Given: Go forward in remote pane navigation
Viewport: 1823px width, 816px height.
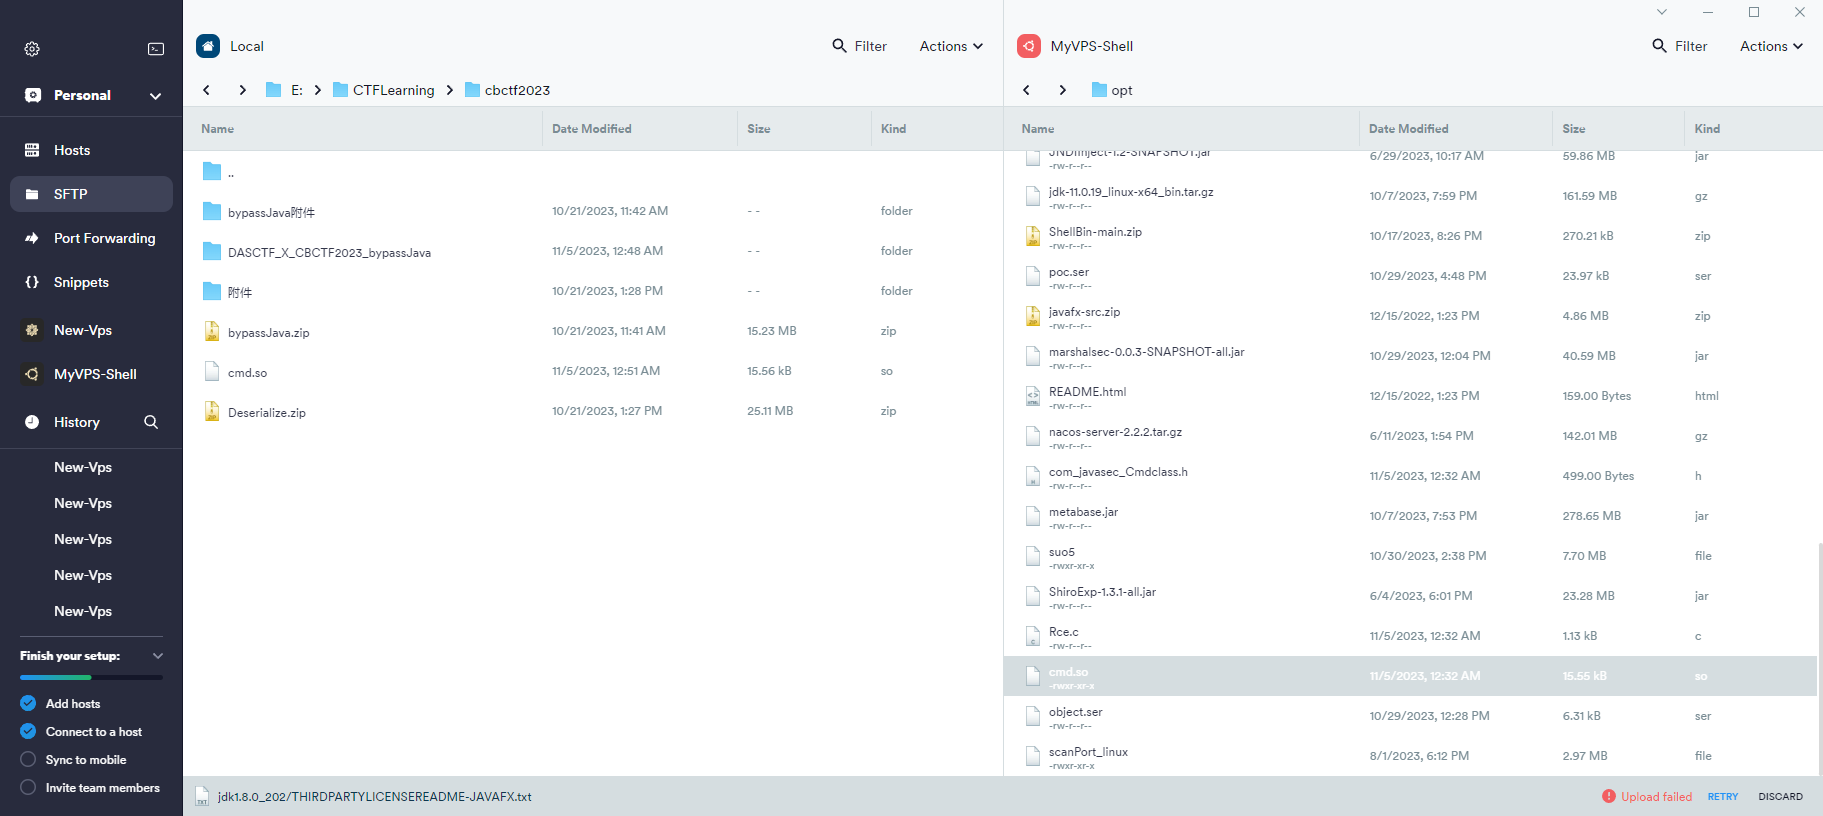Looking at the screenshot, I should (x=1062, y=90).
